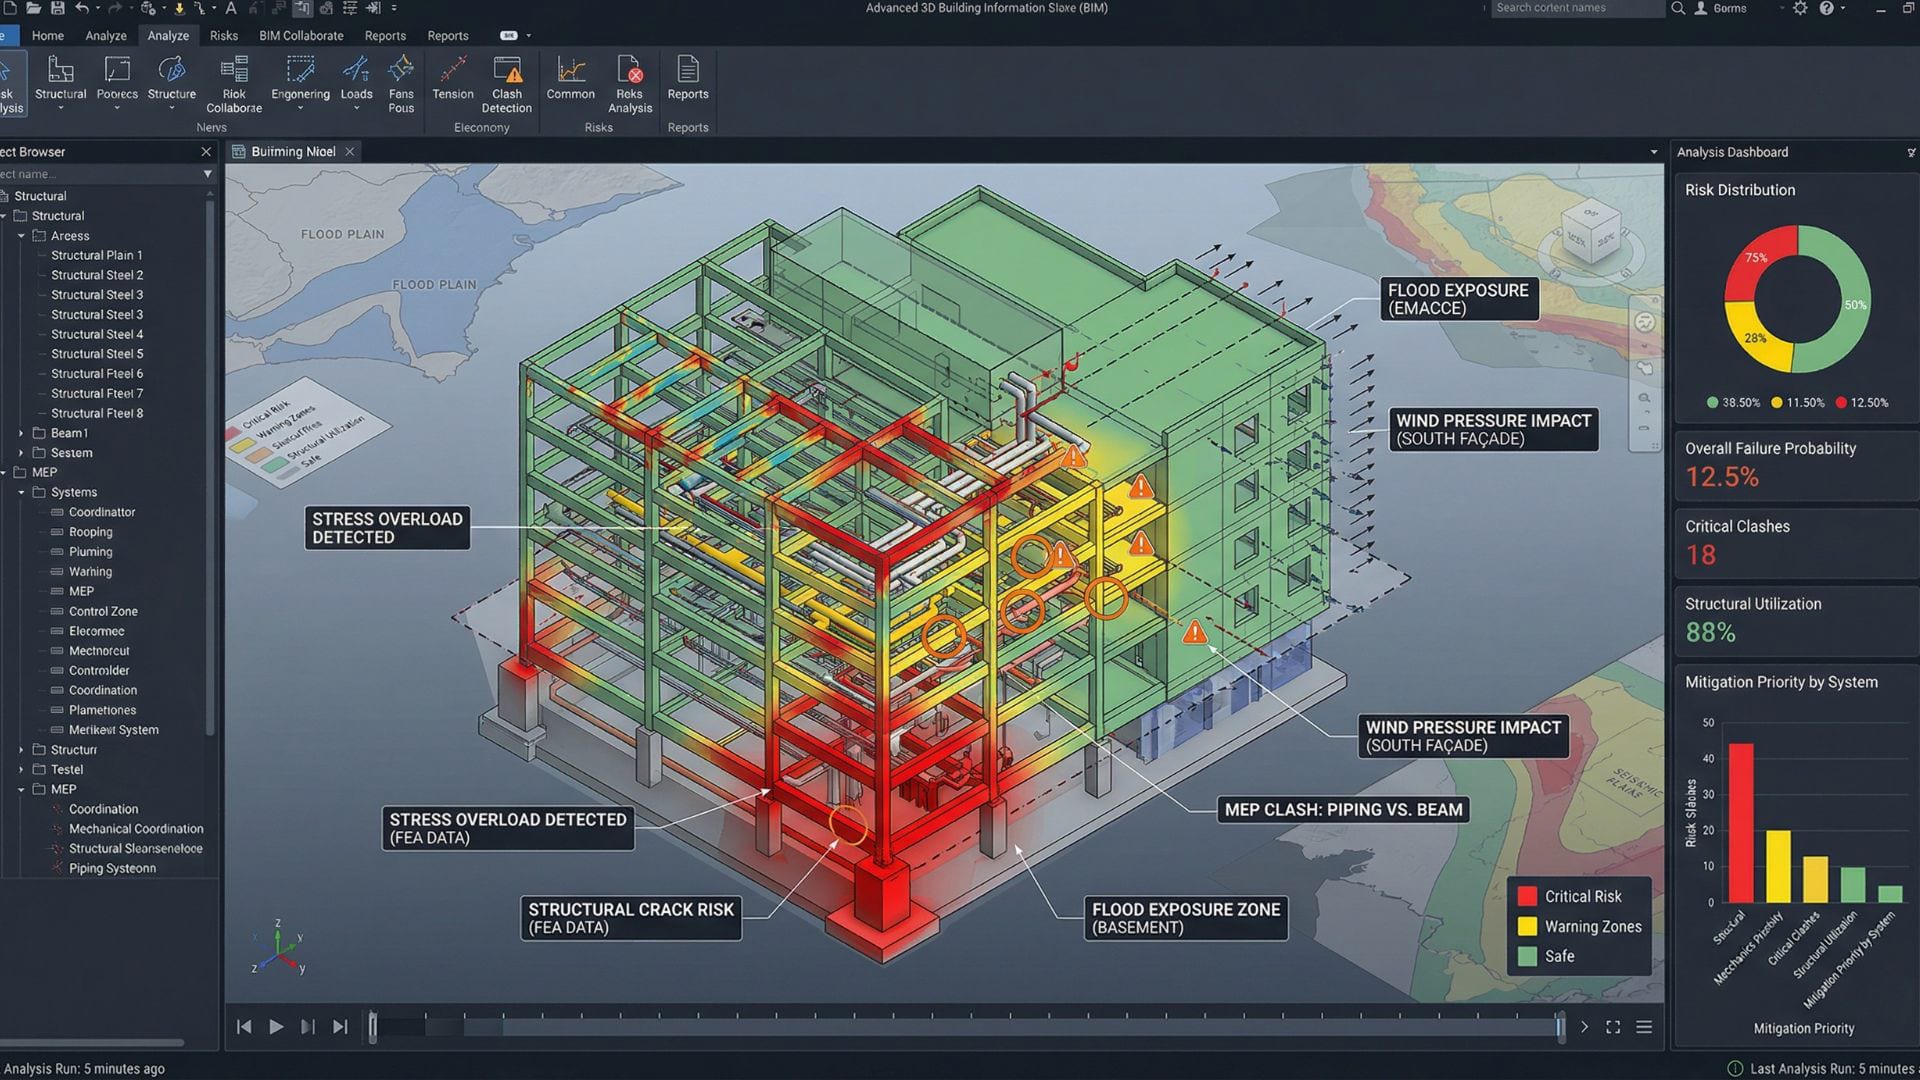Screen dimensions: 1920x1080
Task: Click the zoom icon in viewport navigation bar
Action: coord(1645,398)
